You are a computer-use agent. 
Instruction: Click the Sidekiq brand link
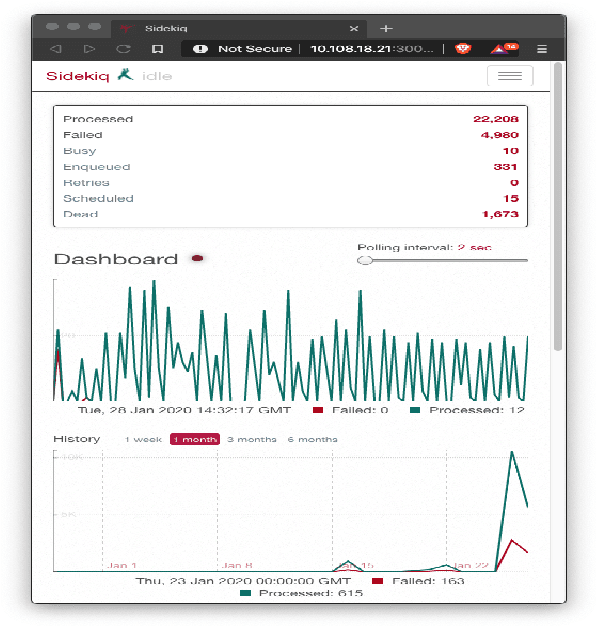tap(78, 76)
